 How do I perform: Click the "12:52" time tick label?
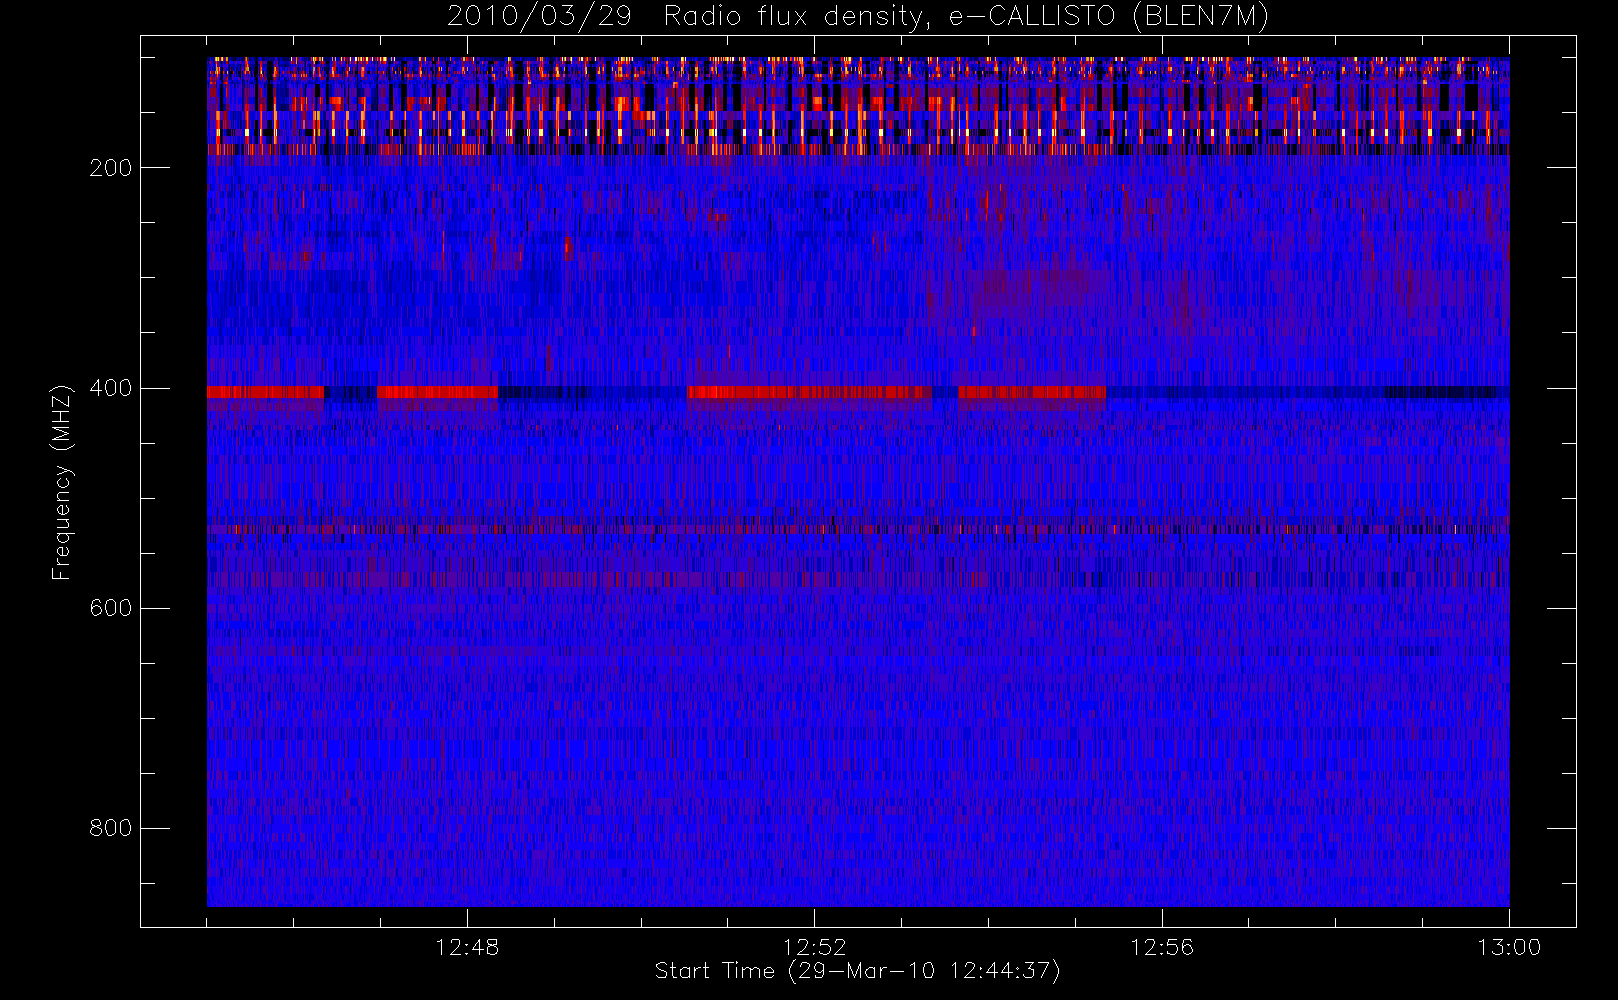coord(814,947)
